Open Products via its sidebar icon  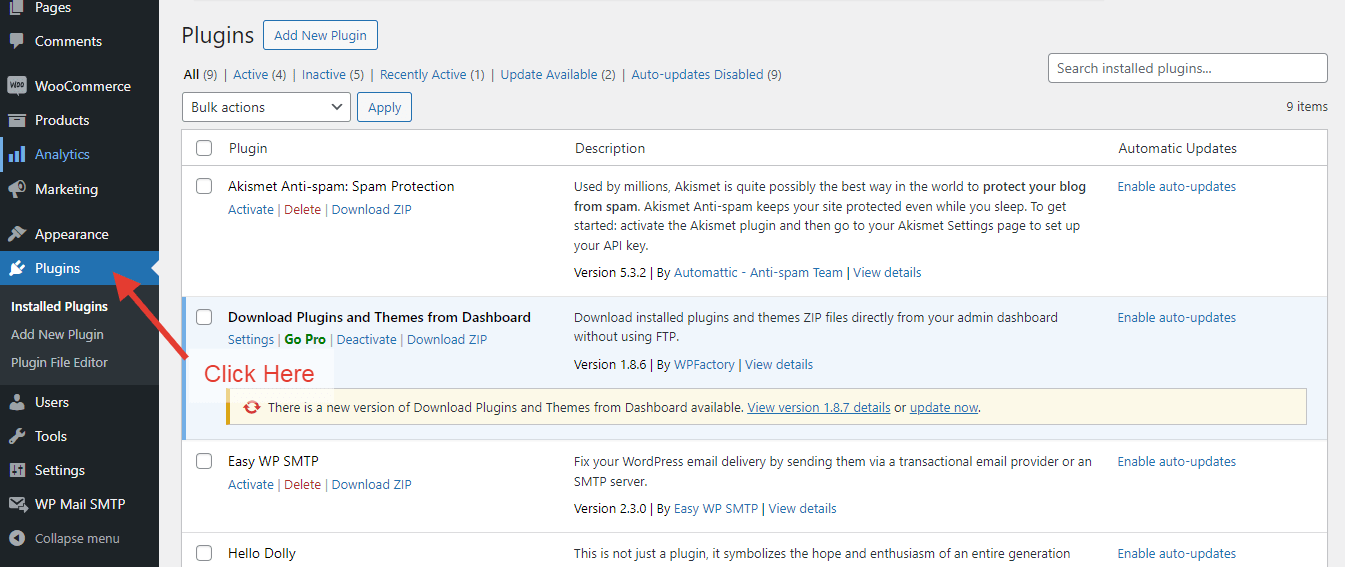[x=17, y=120]
